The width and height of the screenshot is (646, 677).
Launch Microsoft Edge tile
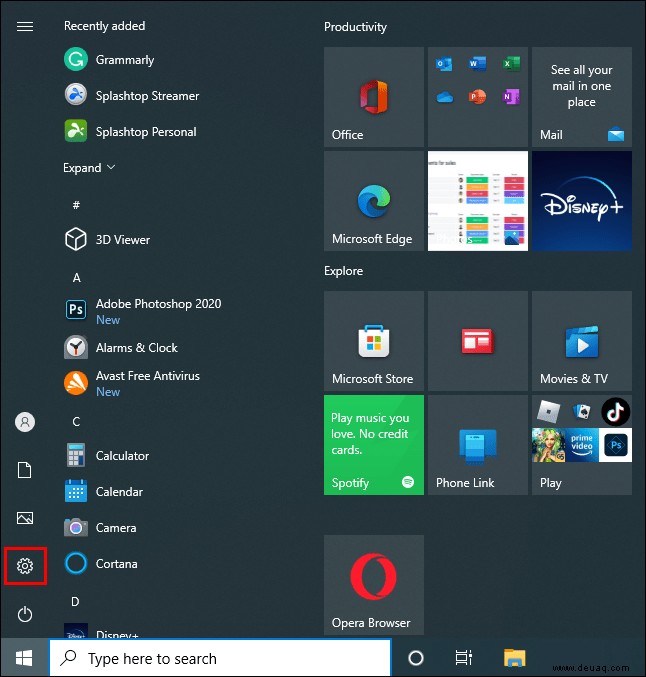(374, 201)
